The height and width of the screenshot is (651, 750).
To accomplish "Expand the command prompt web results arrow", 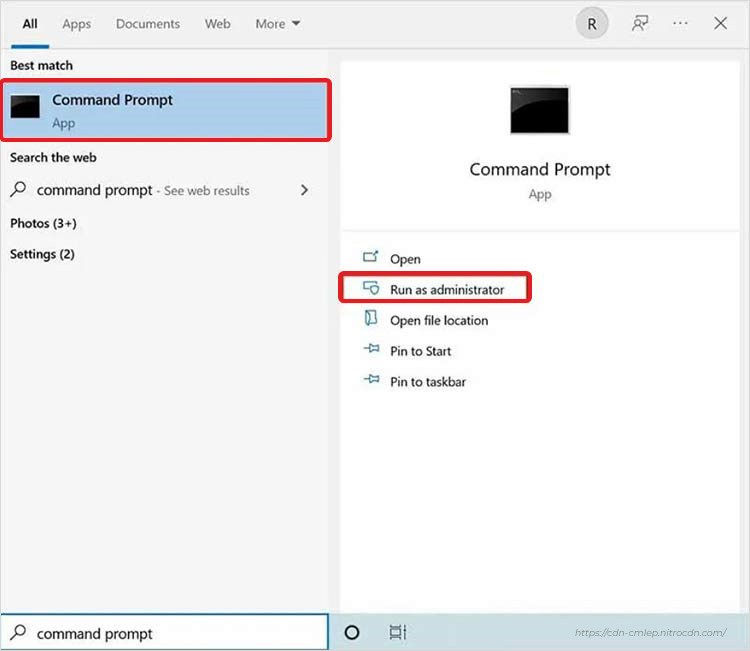I will (304, 190).
